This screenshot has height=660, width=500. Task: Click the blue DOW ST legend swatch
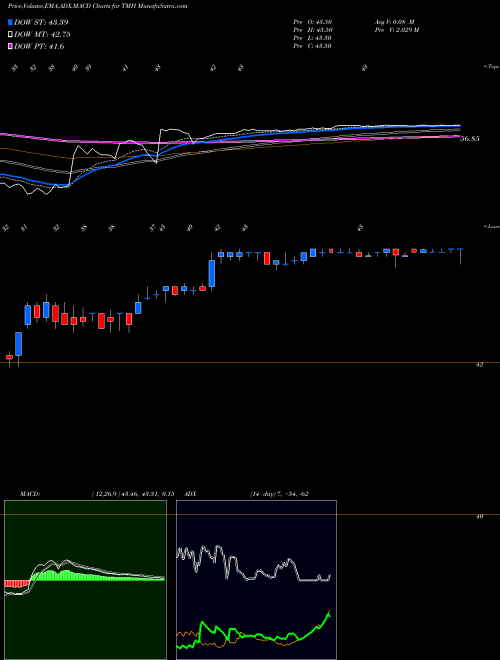[11, 22]
